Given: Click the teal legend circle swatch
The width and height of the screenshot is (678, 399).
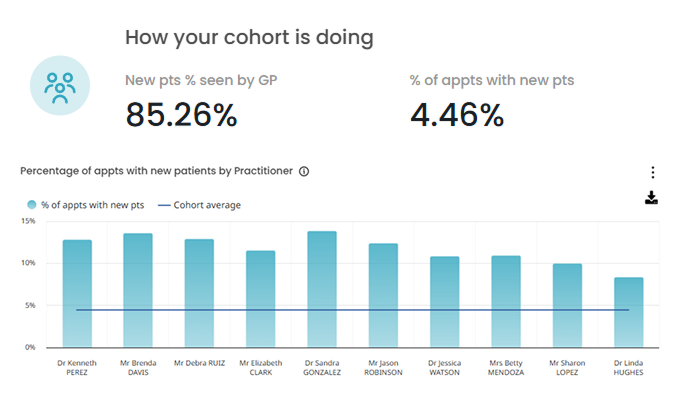Looking at the screenshot, I should click(x=32, y=205).
